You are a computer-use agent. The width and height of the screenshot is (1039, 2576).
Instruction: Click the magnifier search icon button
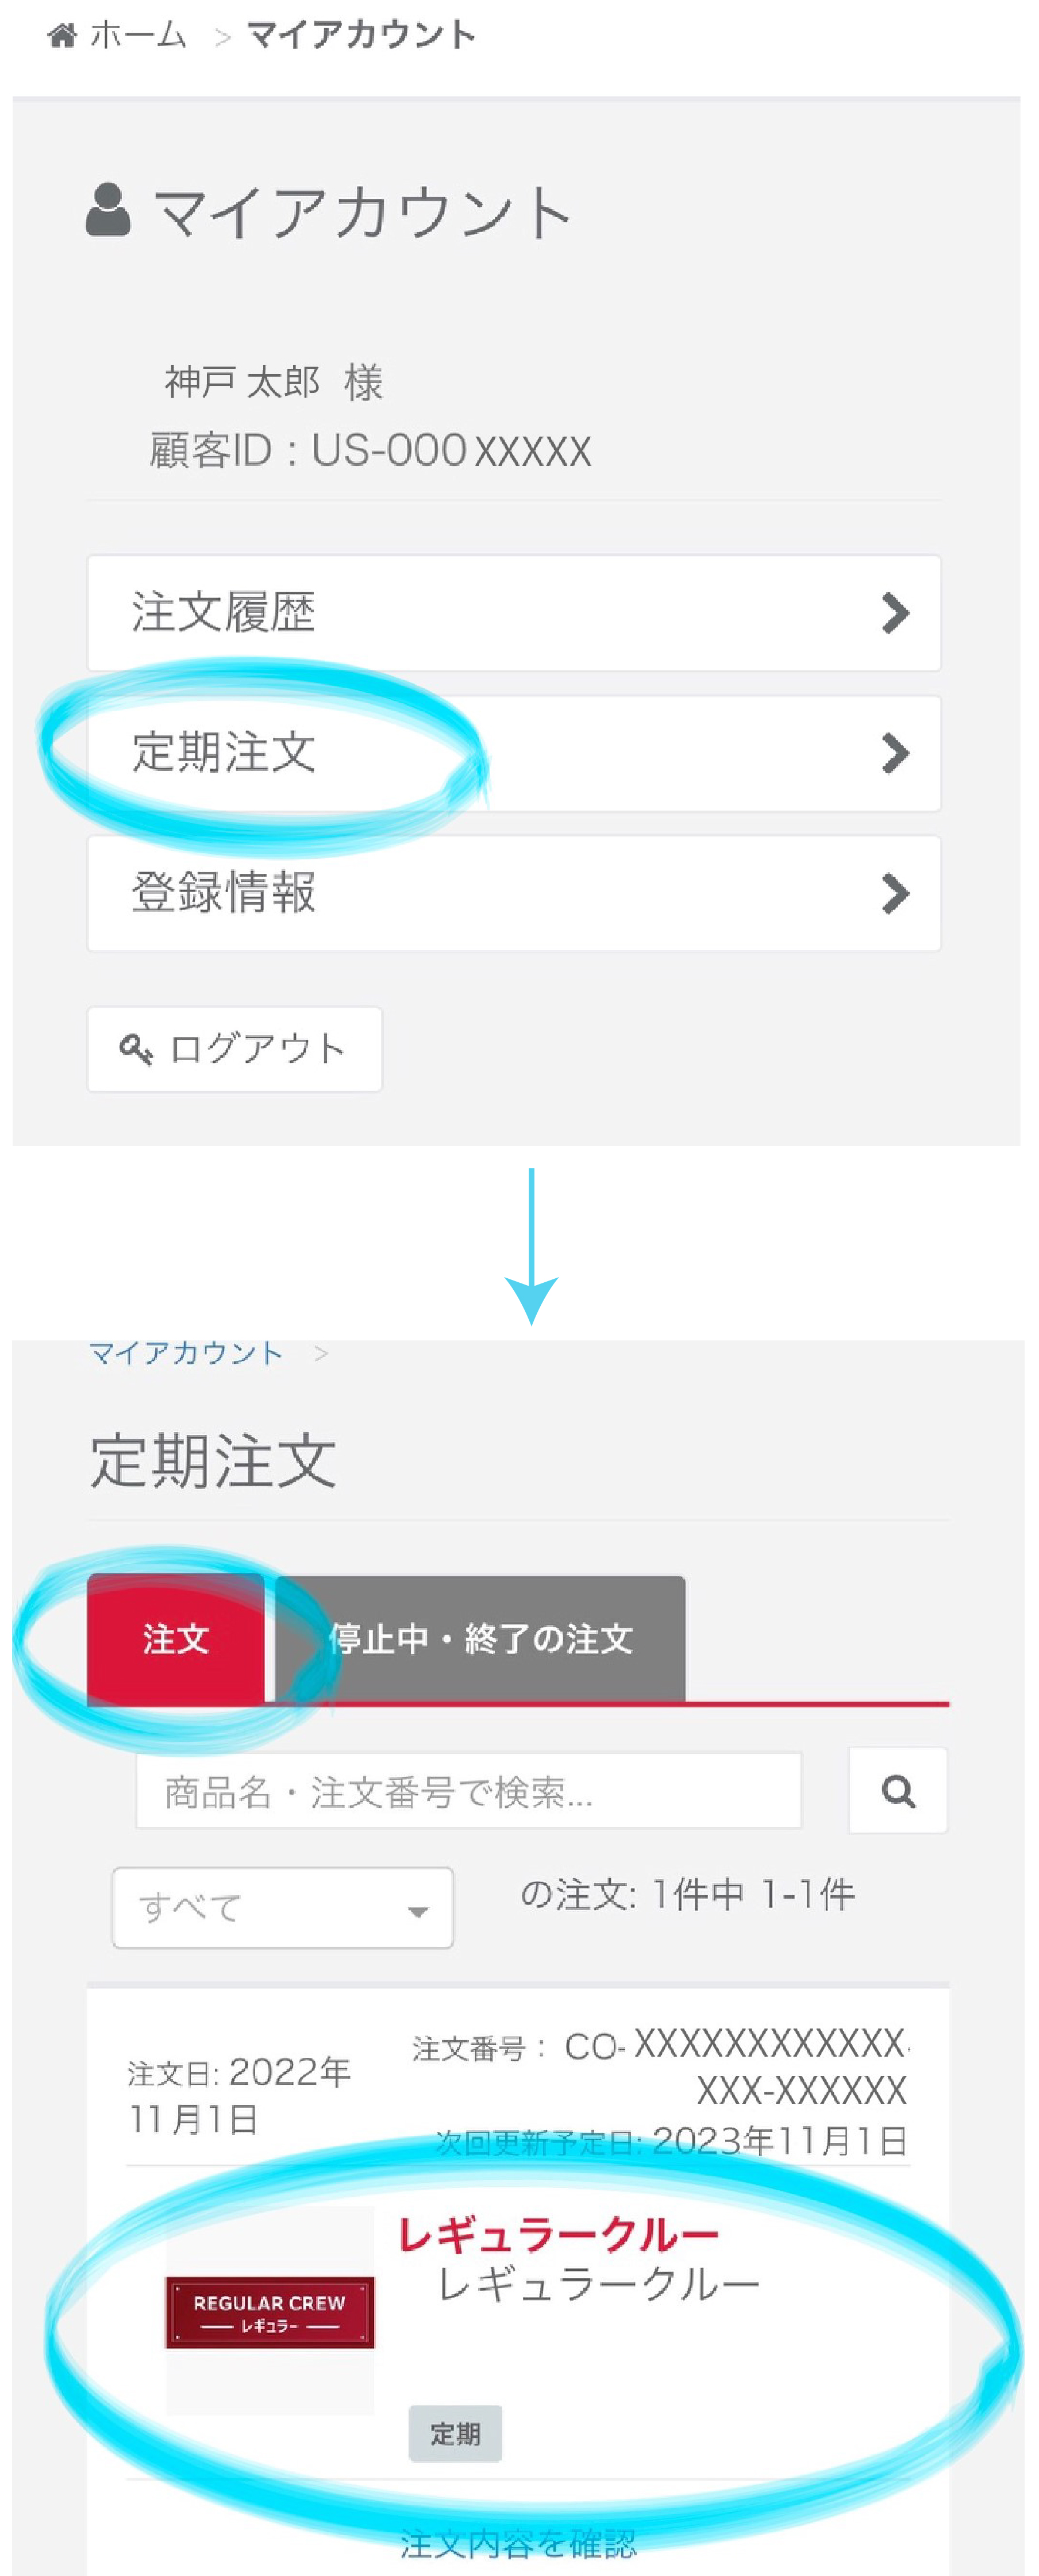point(898,1790)
